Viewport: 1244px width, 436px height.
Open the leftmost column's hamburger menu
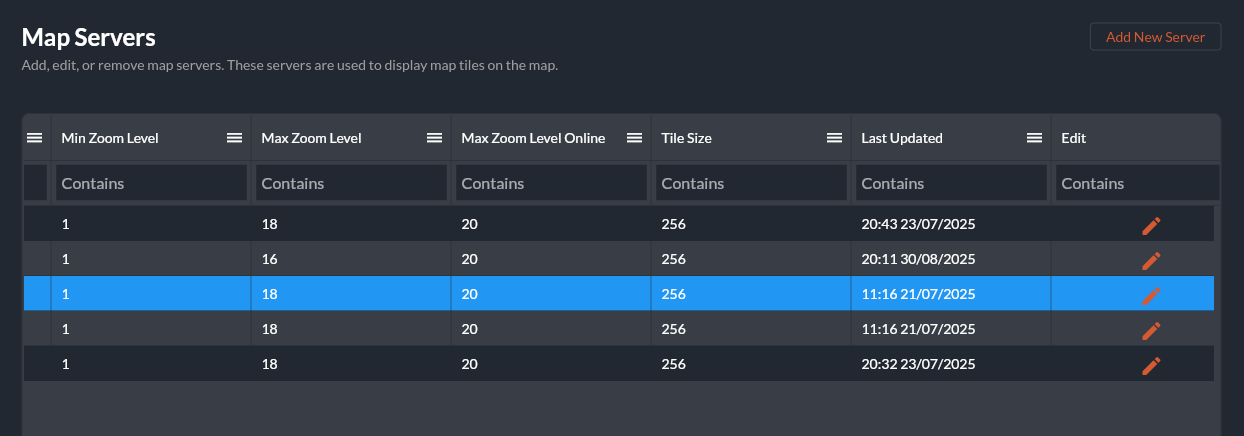tap(34, 138)
